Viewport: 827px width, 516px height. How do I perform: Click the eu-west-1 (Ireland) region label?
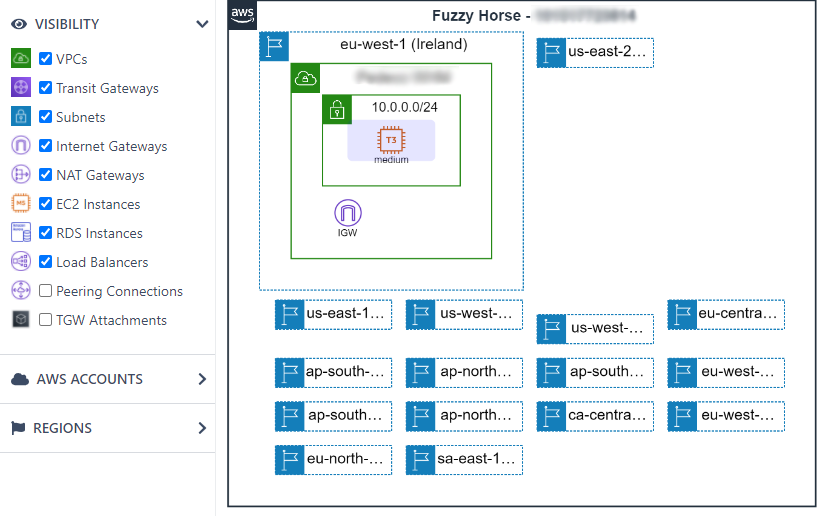pyautogui.click(x=404, y=44)
